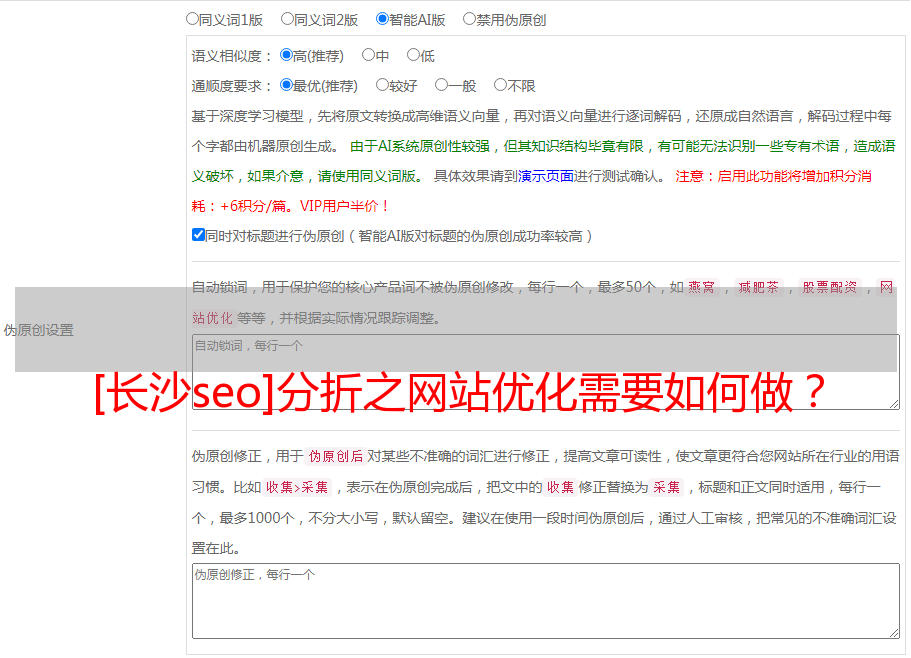The height and width of the screenshot is (658, 911).
Task: Set 通顺度要求 to 最优(推荐)
Action: click(x=287, y=86)
